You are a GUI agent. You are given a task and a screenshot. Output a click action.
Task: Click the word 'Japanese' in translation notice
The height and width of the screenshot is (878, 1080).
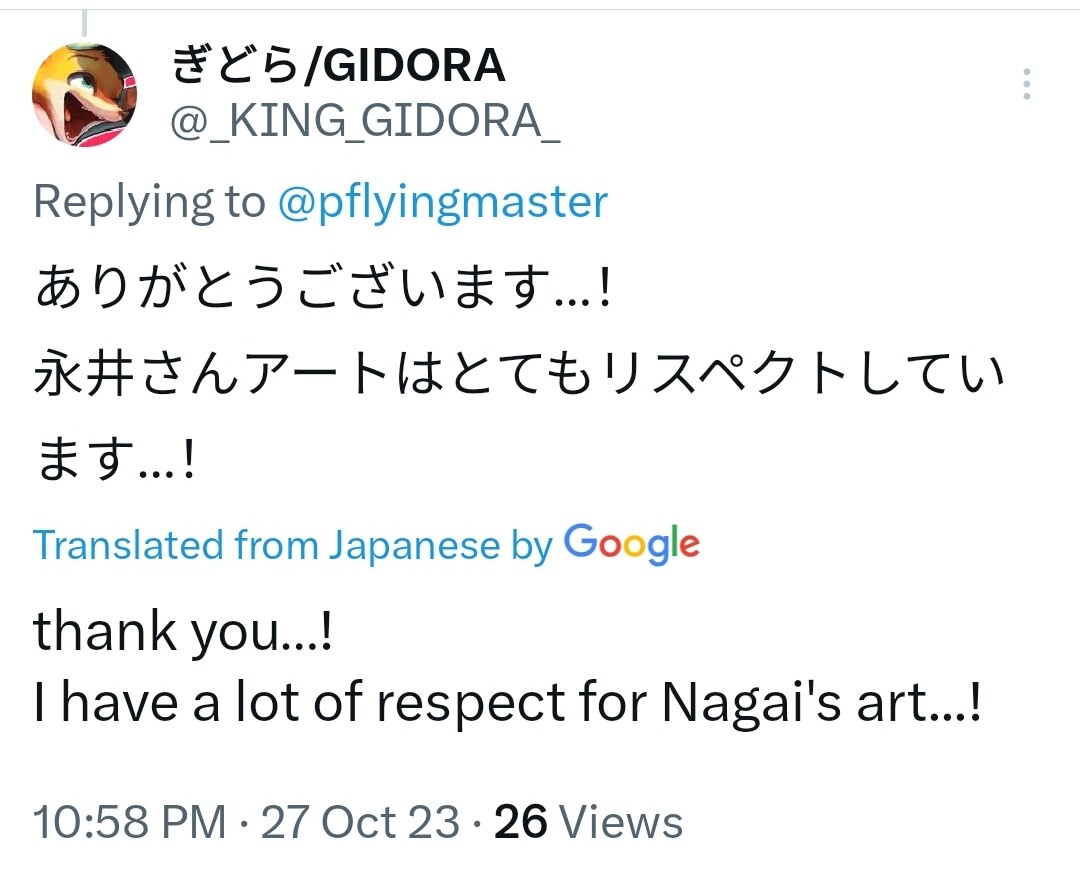tap(414, 546)
